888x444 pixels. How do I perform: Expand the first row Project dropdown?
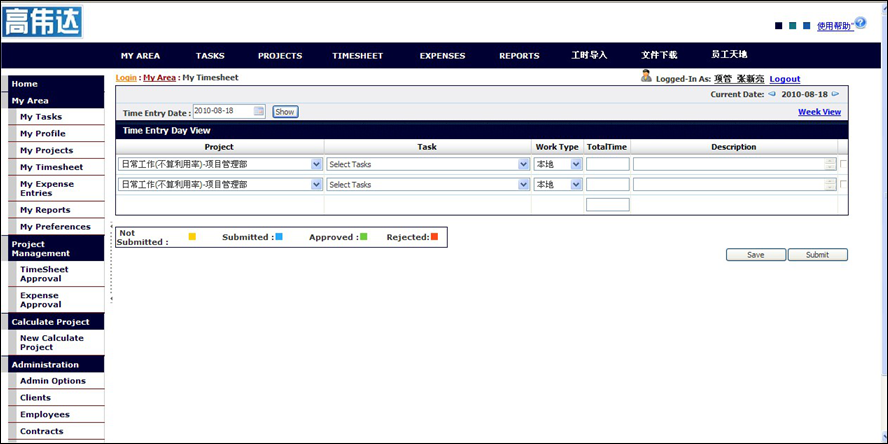pyautogui.click(x=317, y=164)
